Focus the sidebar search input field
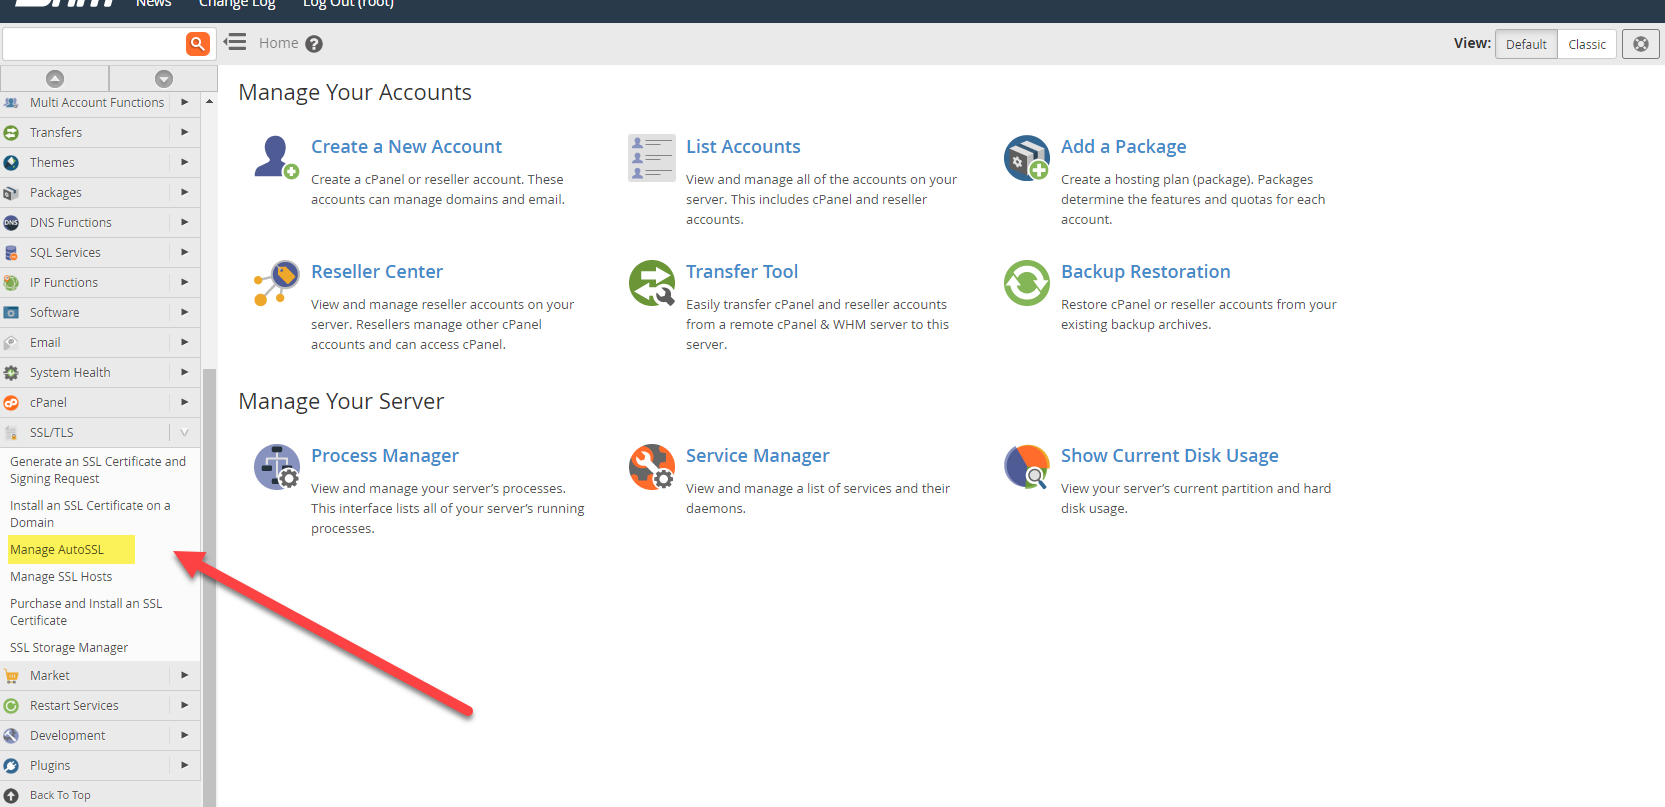Image resolution: width=1665 pixels, height=807 pixels. click(x=94, y=43)
